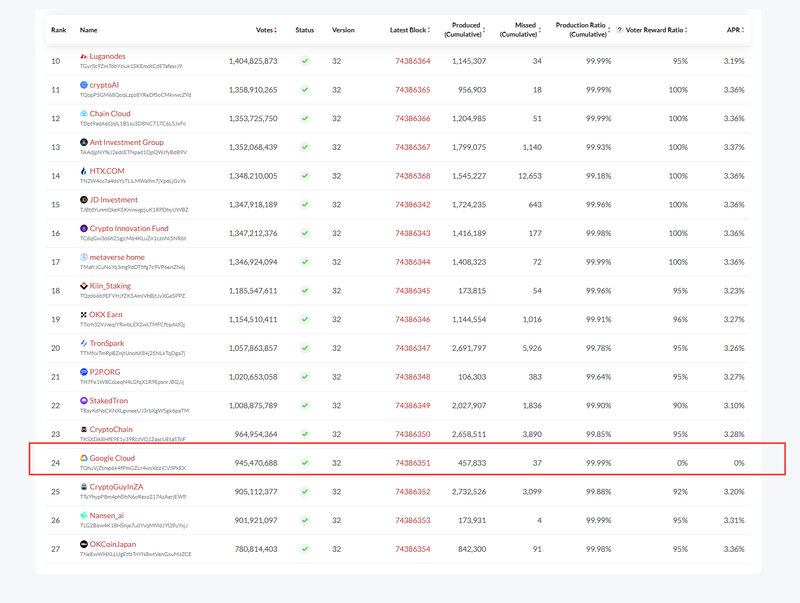Click the Luganodes logo icon

[84, 57]
